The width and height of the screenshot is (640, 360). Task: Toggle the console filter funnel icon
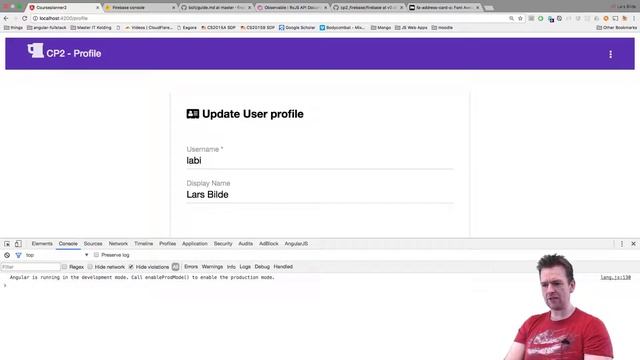[x=18, y=255]
